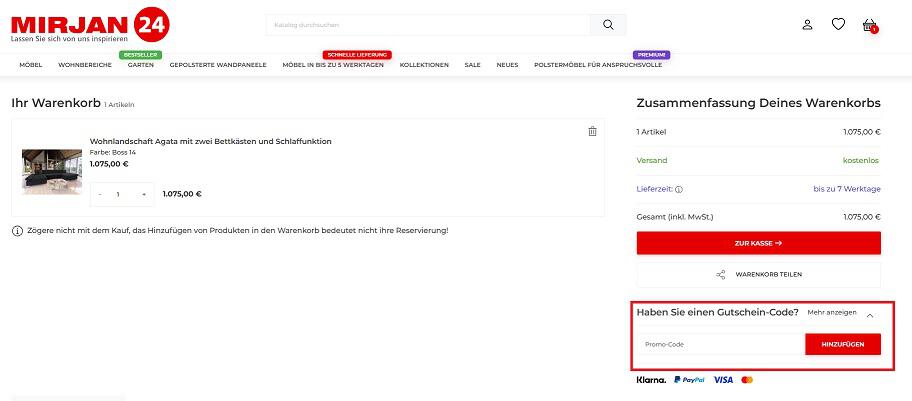Open the Neues menu item
Screen dimensions: 912x401
507,65
